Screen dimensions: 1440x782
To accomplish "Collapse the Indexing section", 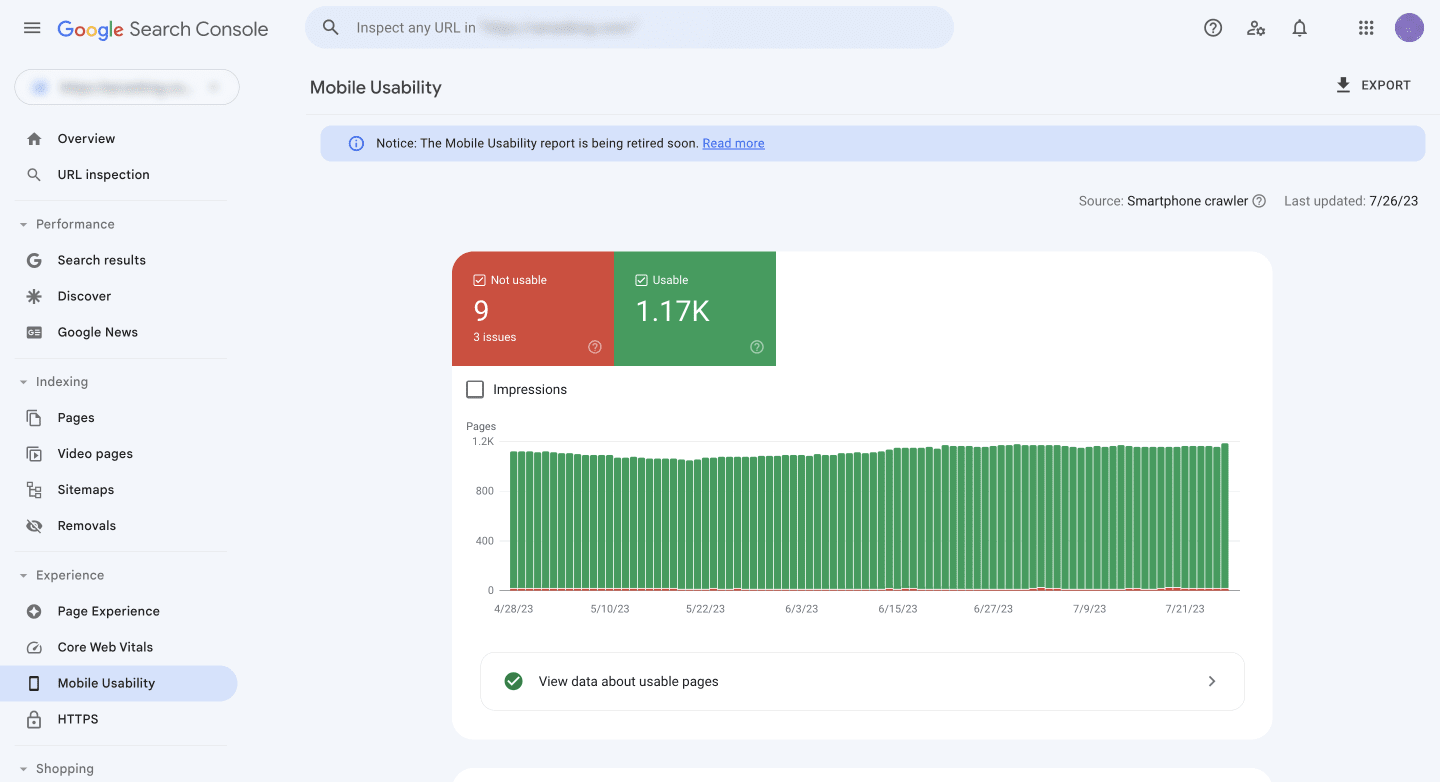I will (x=23, y=382).
